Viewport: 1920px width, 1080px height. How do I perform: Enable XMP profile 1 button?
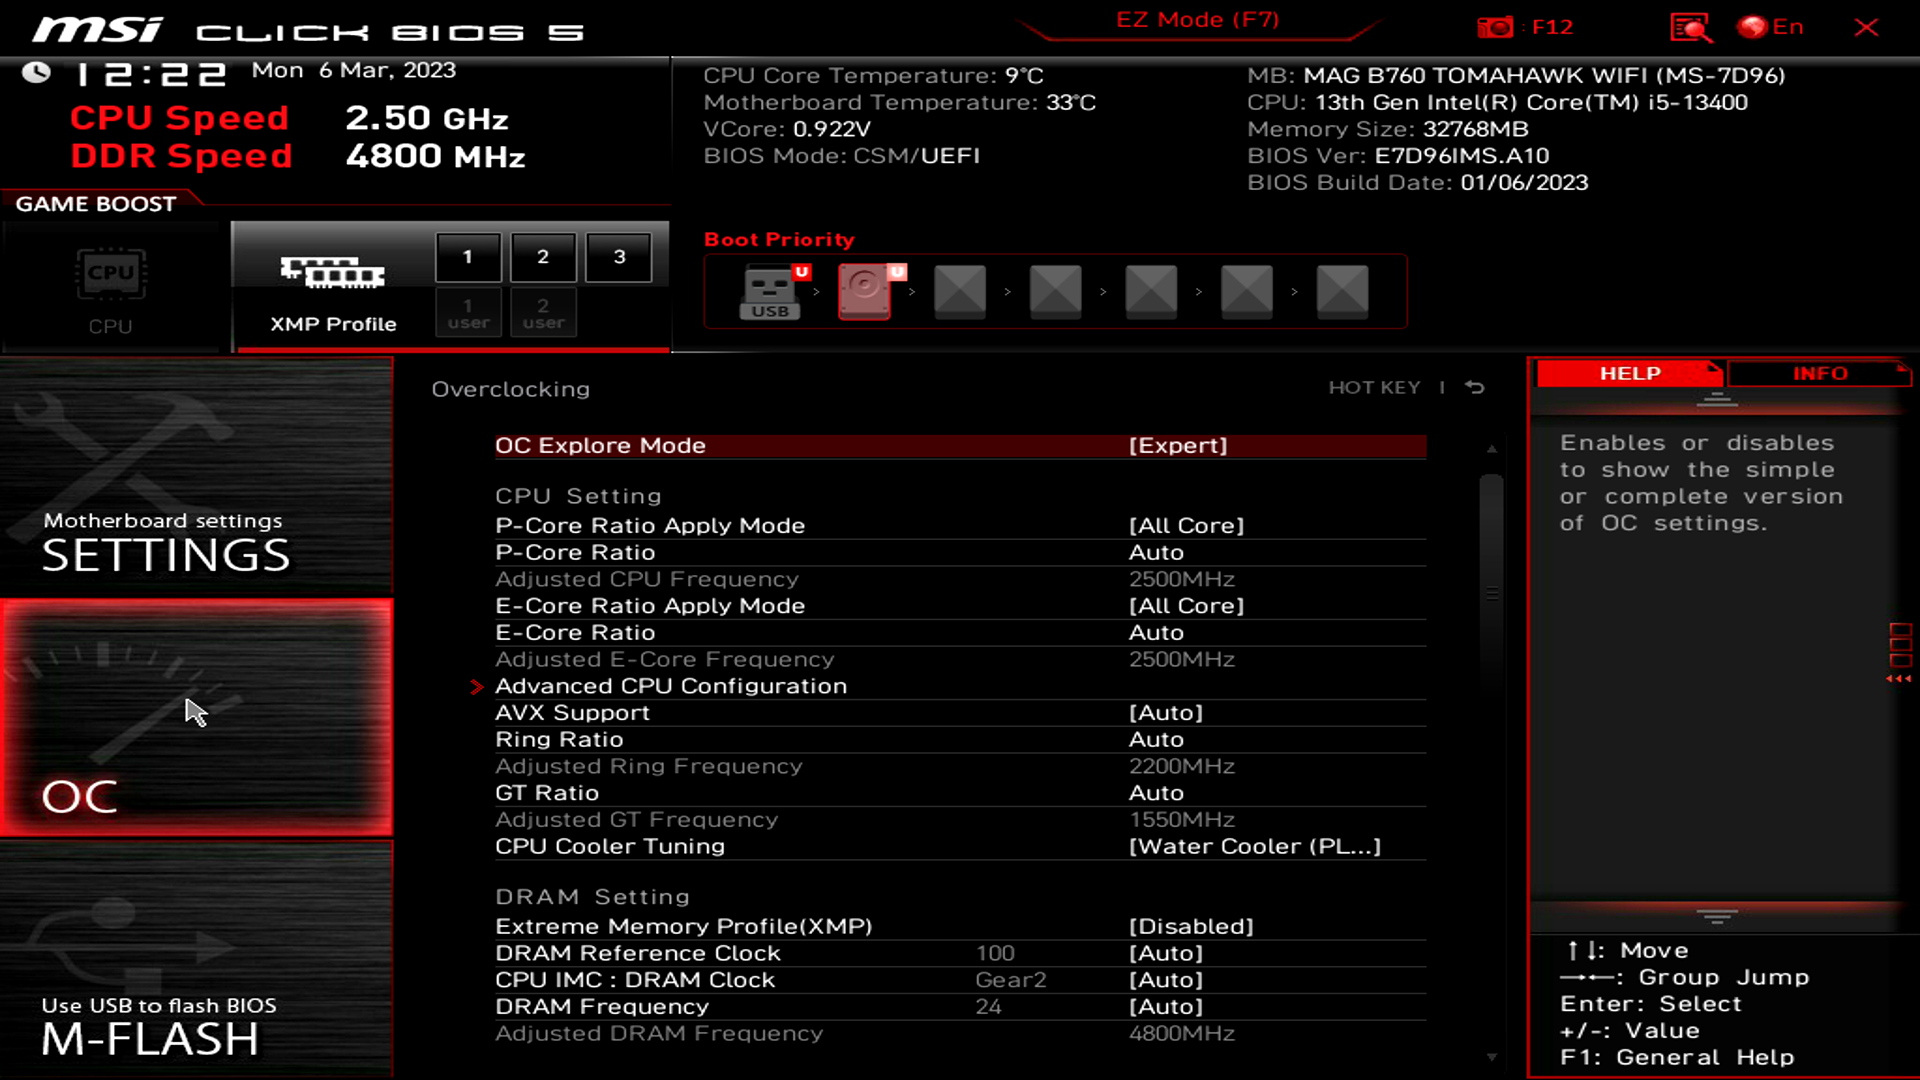coord(468,257)
